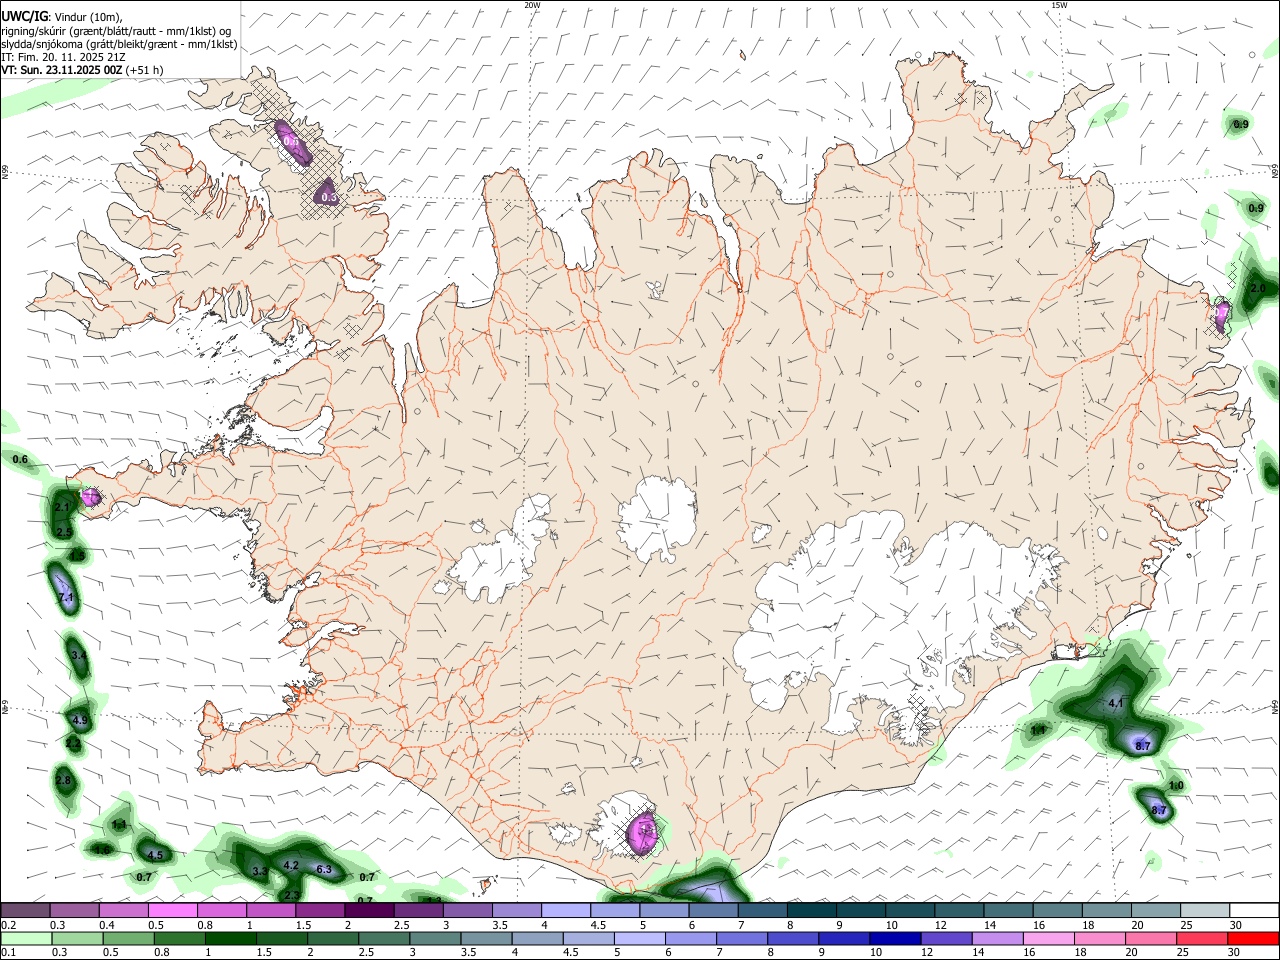Click the small purple snow patch on the east coast
Image resolution: width=1280 pixels, height=960 pixels.
click(1221, 316)
